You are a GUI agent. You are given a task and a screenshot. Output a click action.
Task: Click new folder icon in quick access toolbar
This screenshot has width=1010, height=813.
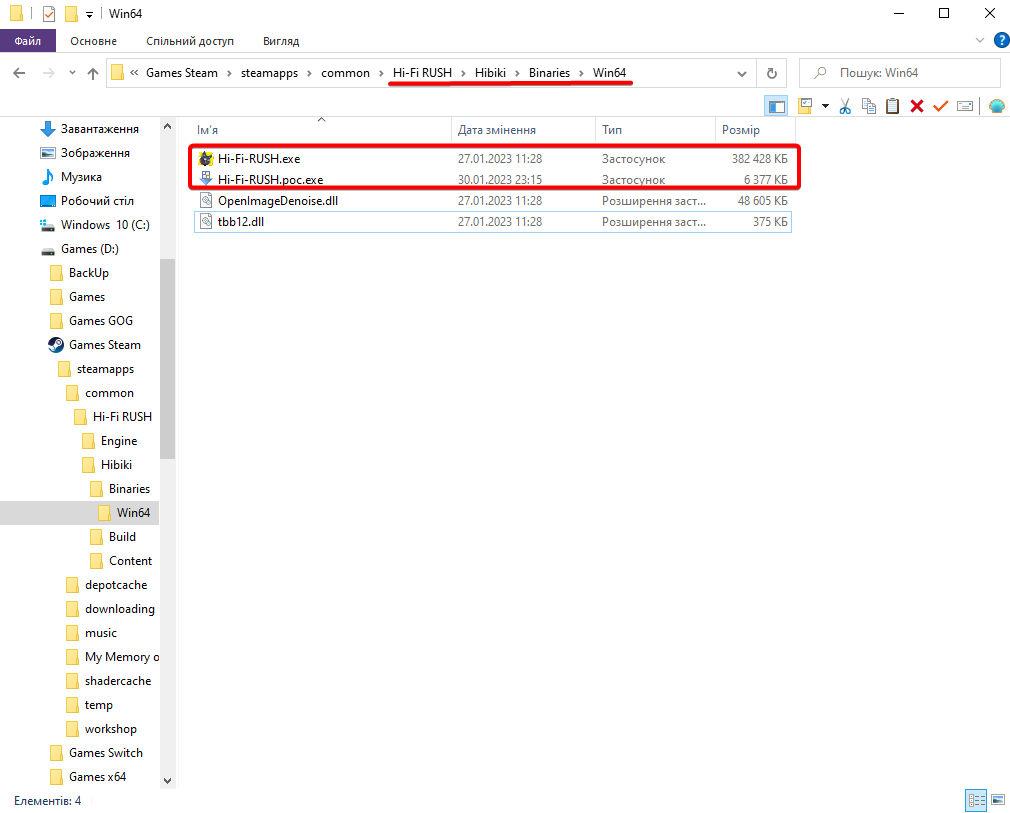[71, 14]
